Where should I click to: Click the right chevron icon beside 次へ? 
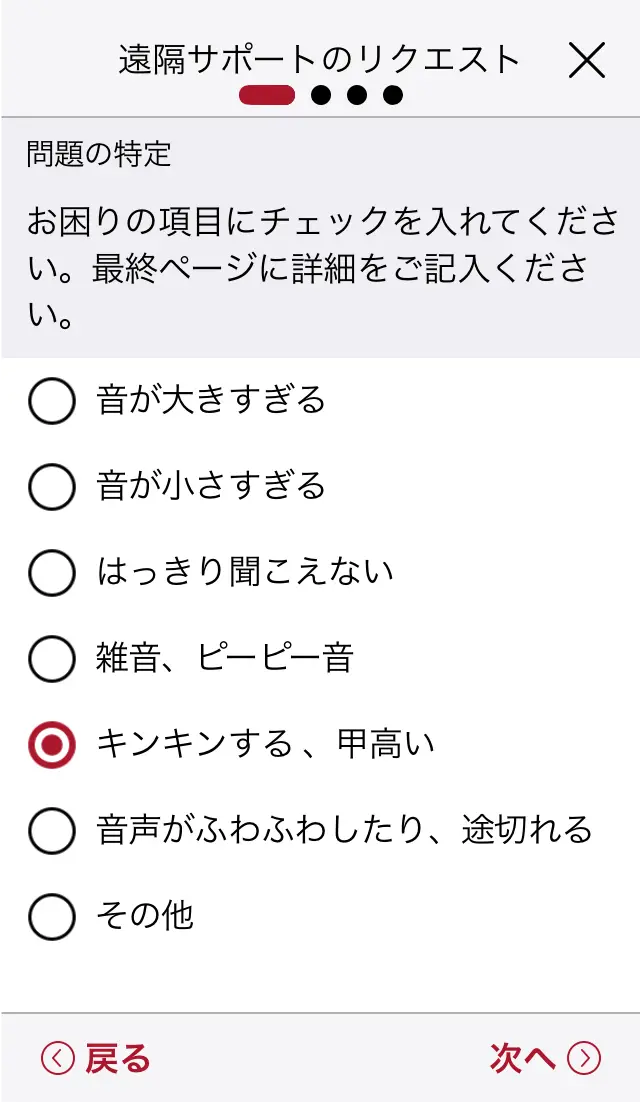(584, 1058)
